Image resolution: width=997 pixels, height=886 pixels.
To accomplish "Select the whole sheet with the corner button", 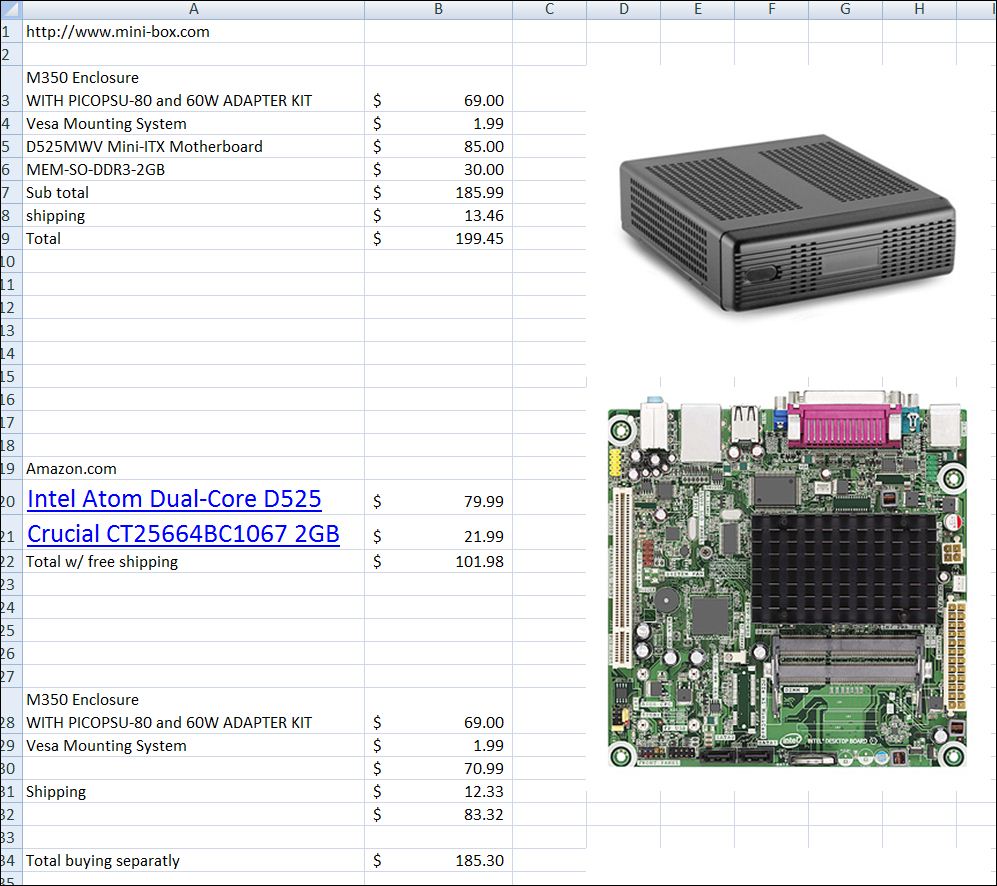I will click(11, 9).
